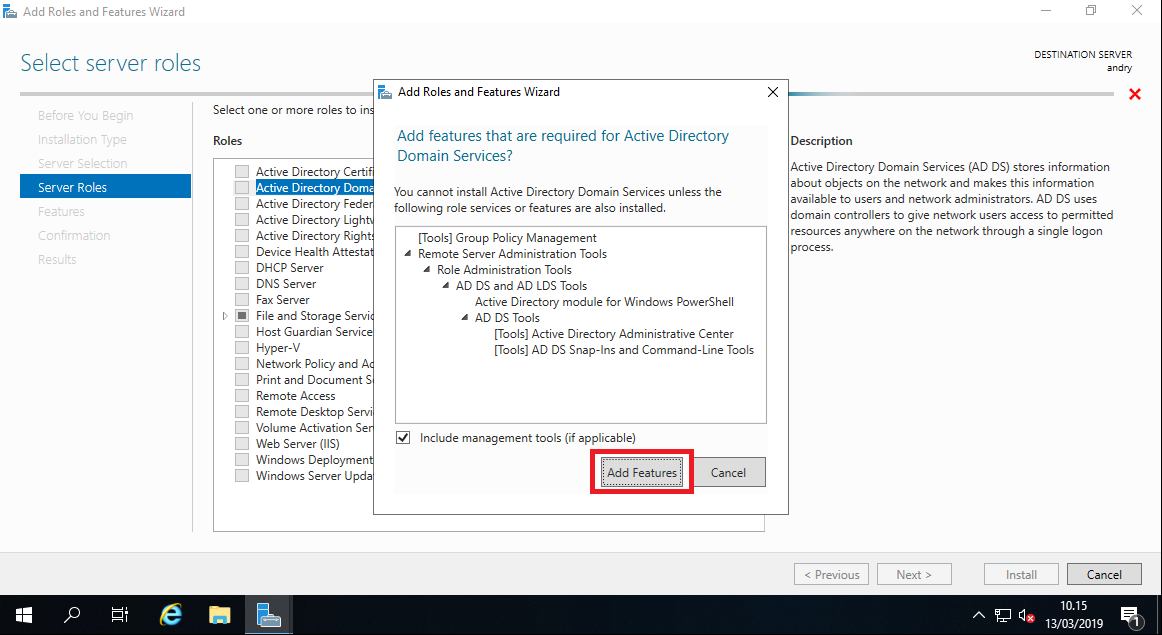Check Windows Deployment Services checkbox
The width and height of the screenshot is (1162, 635).
242,459
